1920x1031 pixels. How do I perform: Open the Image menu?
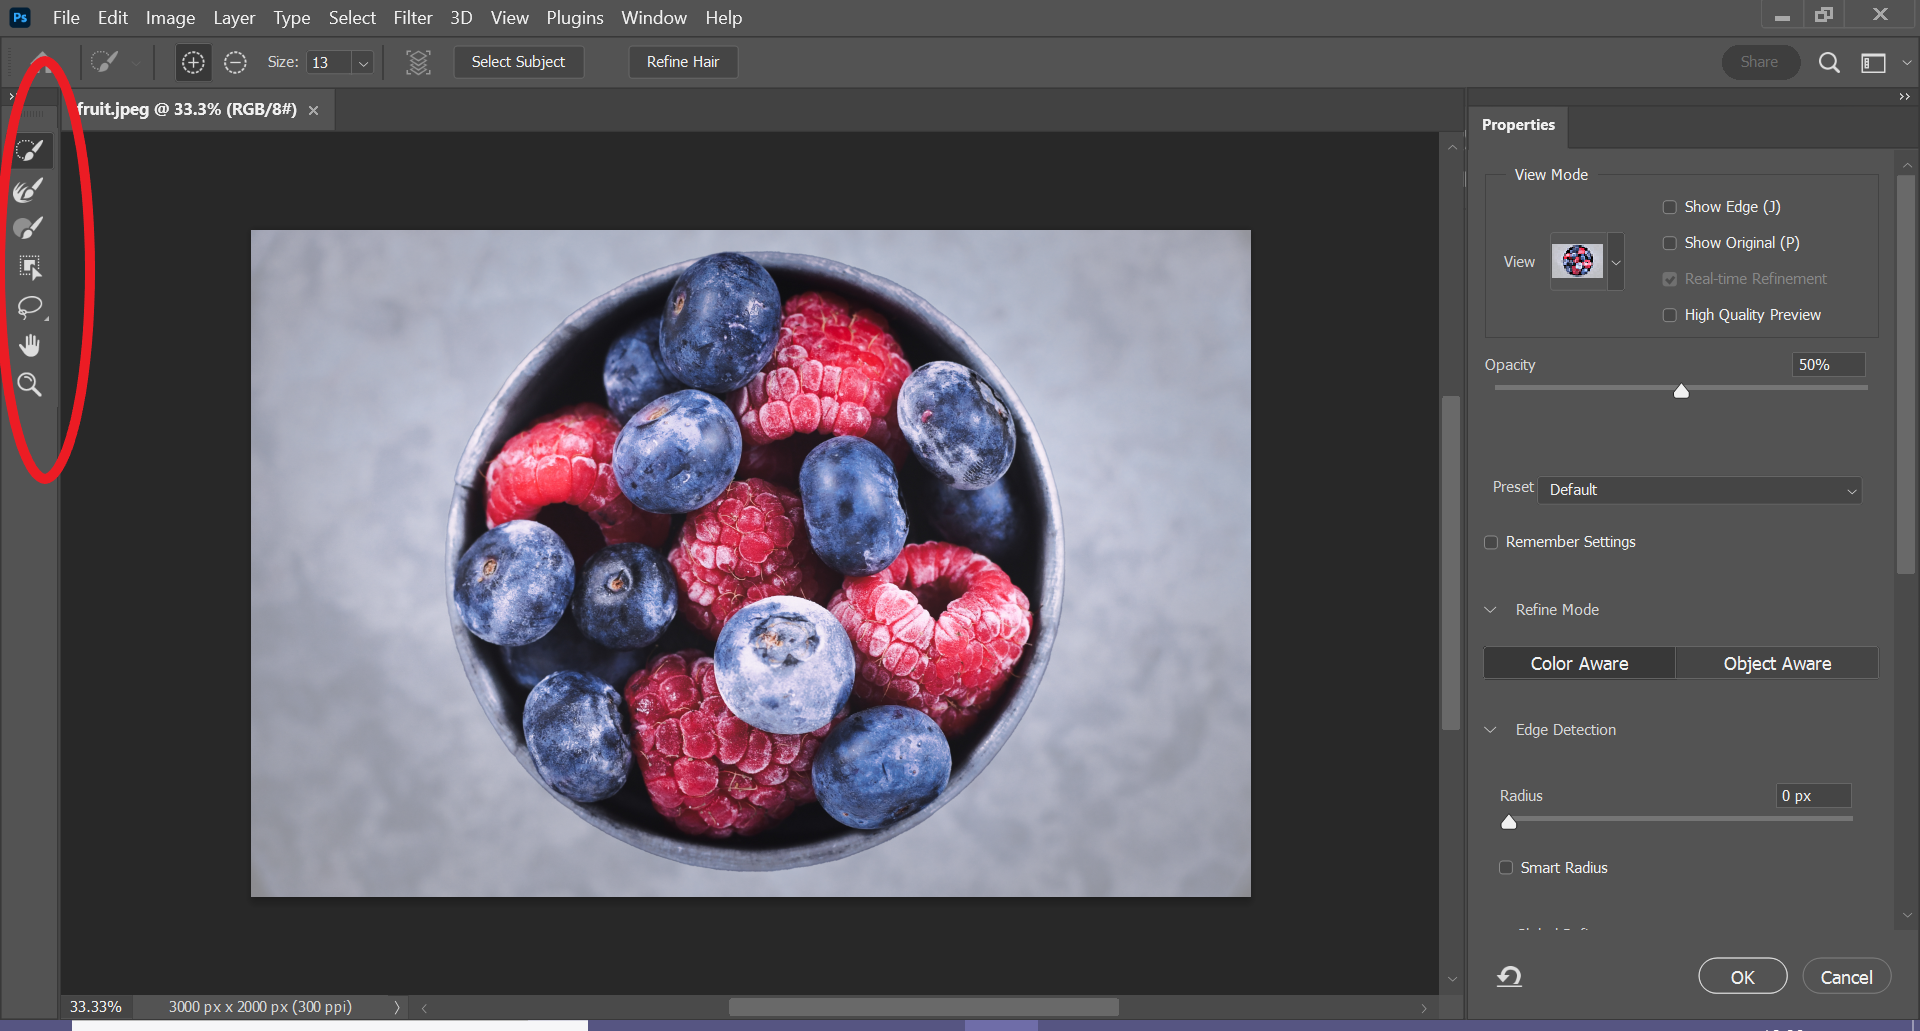(x=170, y=18)
